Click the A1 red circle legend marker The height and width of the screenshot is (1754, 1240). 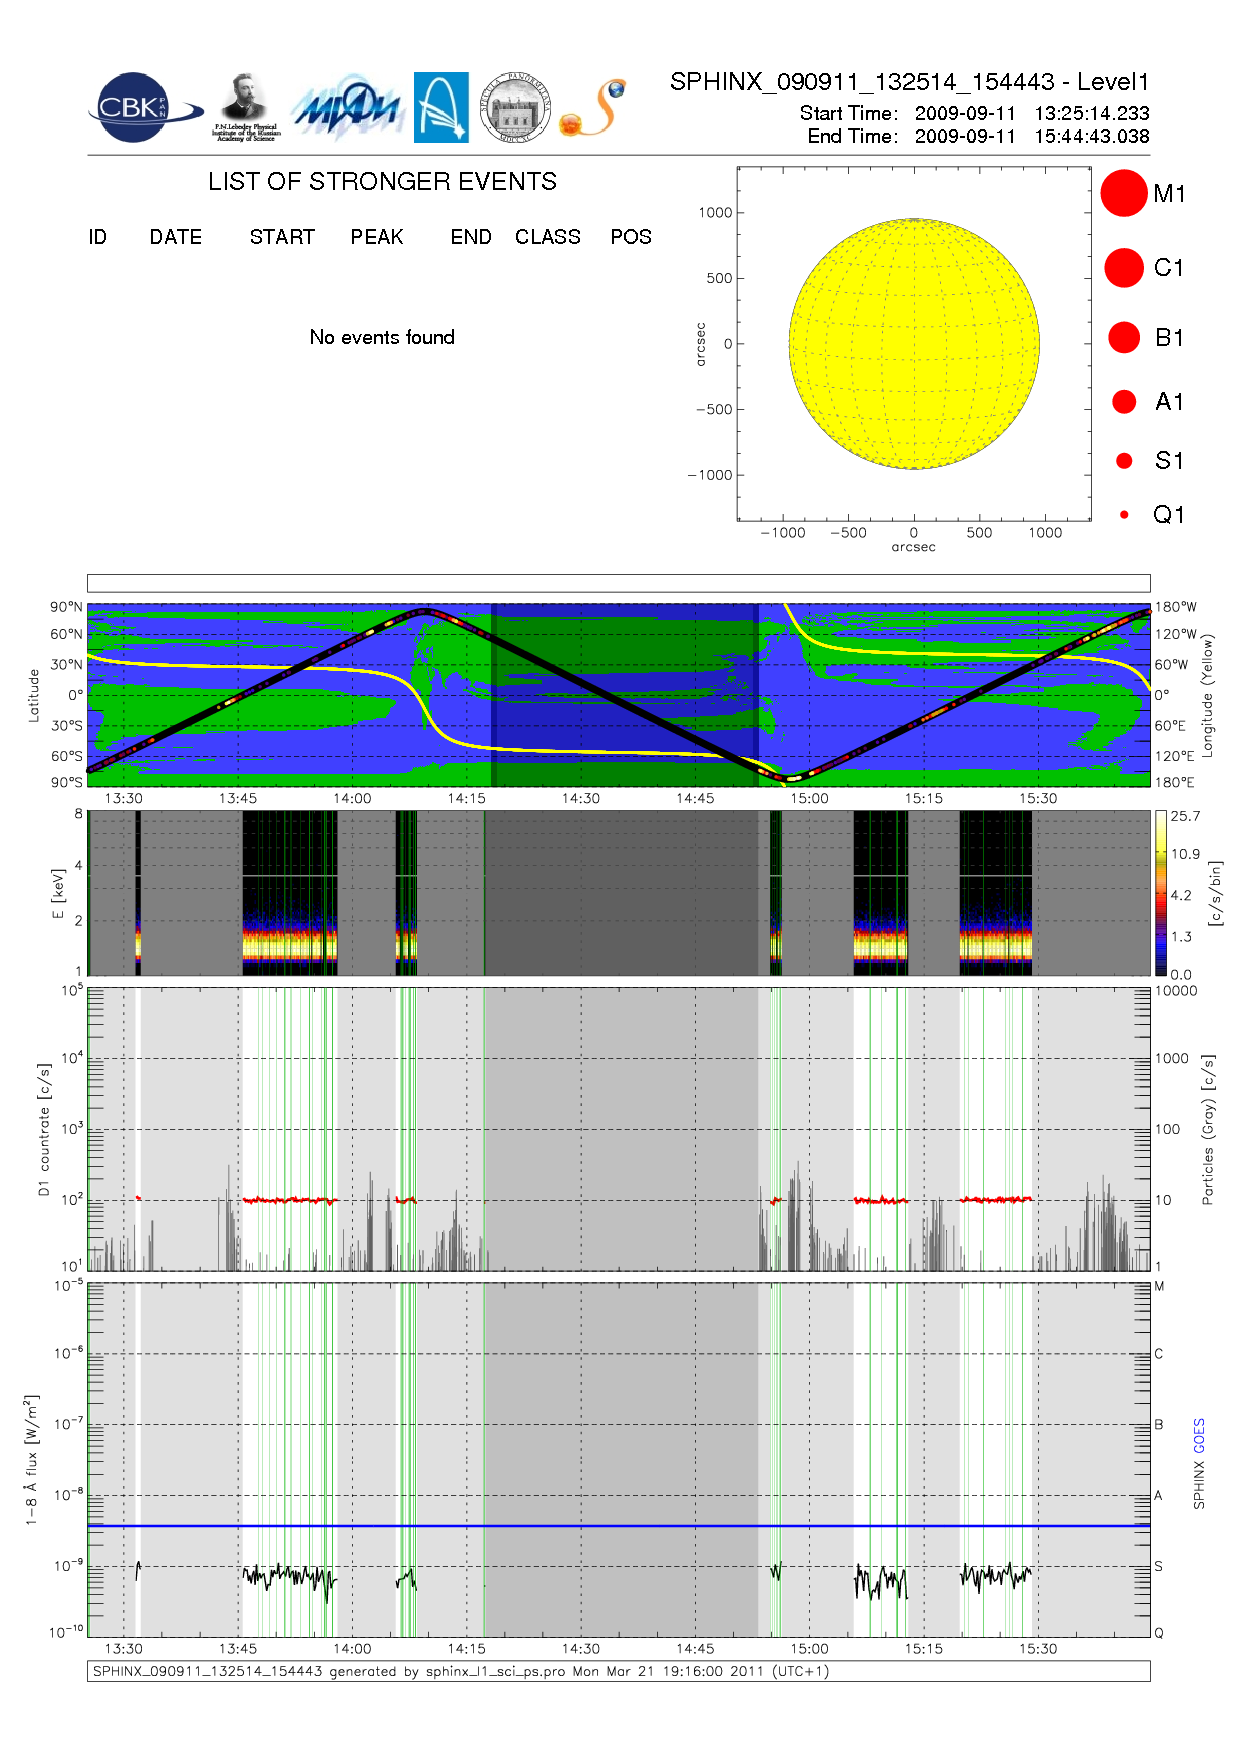click(1123, 402)
